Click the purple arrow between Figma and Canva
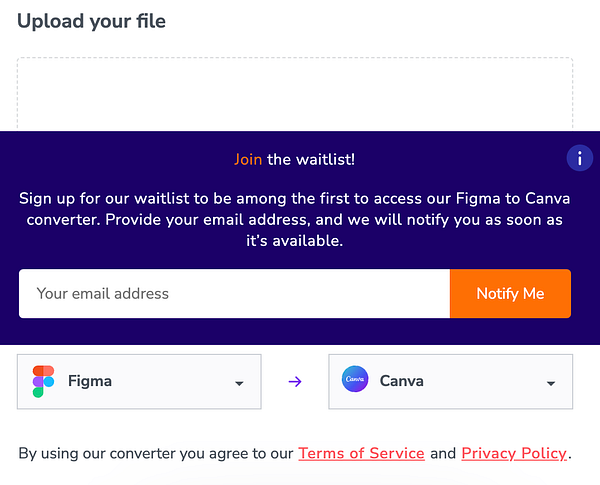The height and width of the screenshot is (485, 600). (x=295, y=381)
